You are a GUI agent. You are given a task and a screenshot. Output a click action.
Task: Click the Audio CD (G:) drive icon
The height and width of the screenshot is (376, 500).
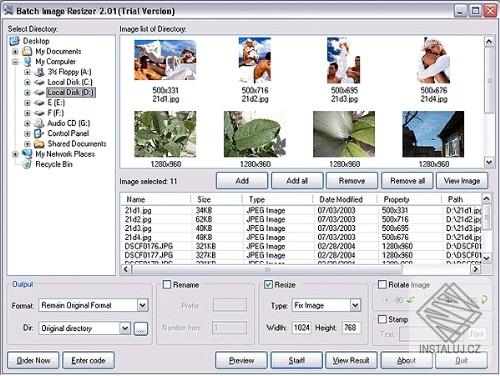tap(39, 123)
